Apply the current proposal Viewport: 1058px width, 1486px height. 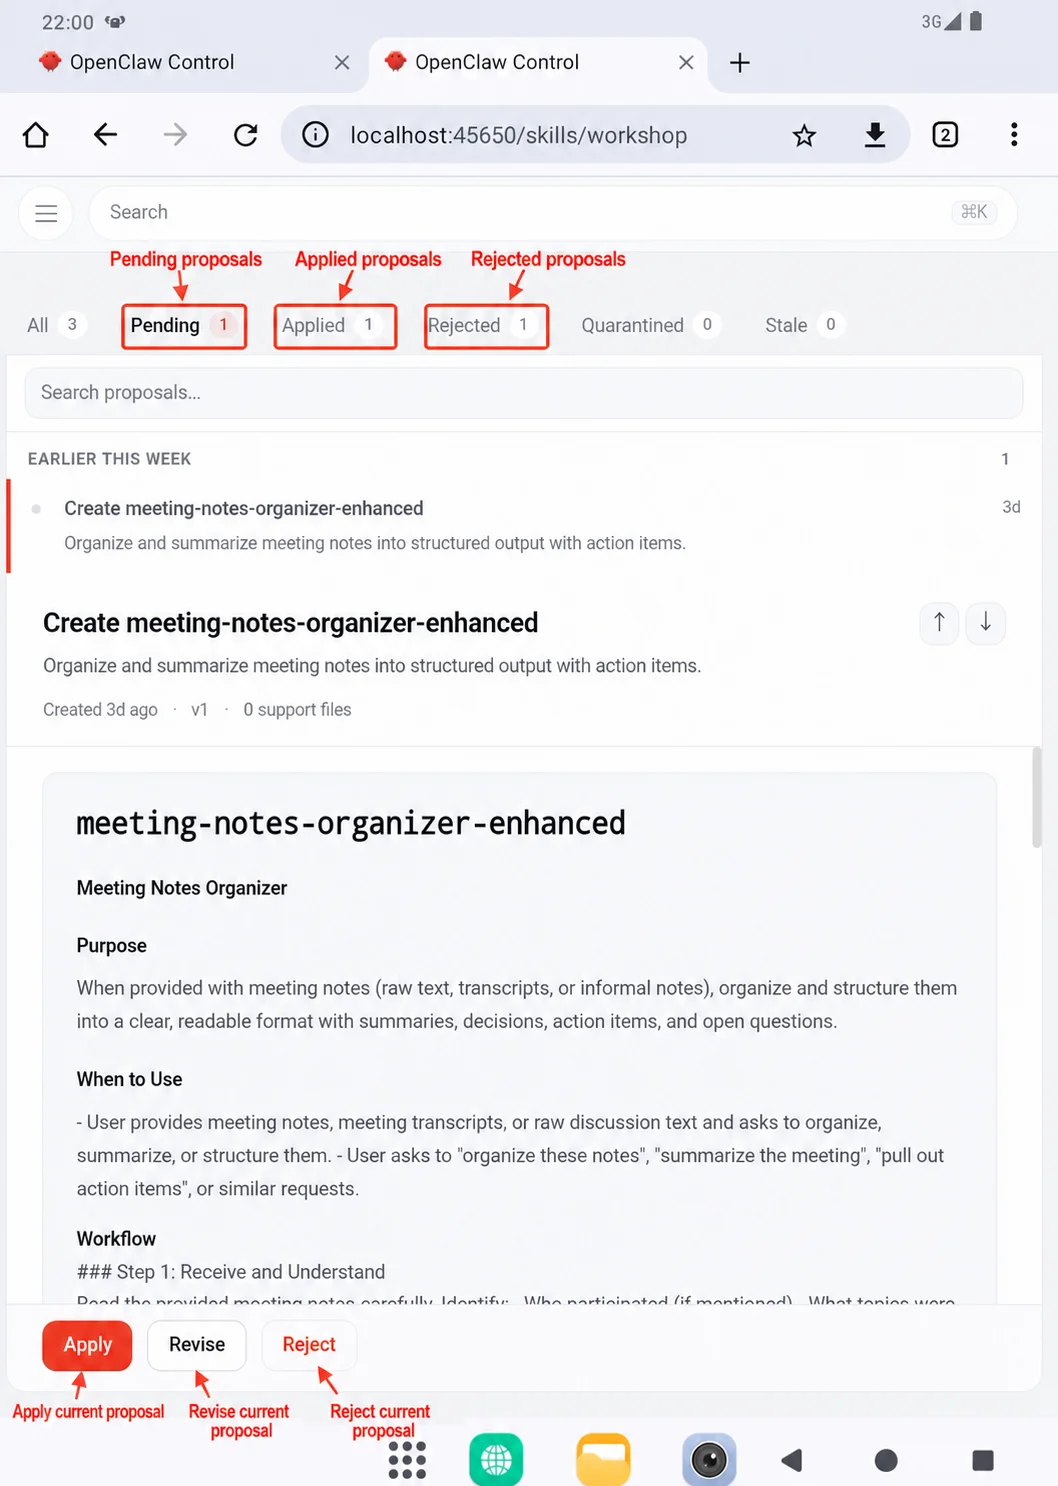87,1345
